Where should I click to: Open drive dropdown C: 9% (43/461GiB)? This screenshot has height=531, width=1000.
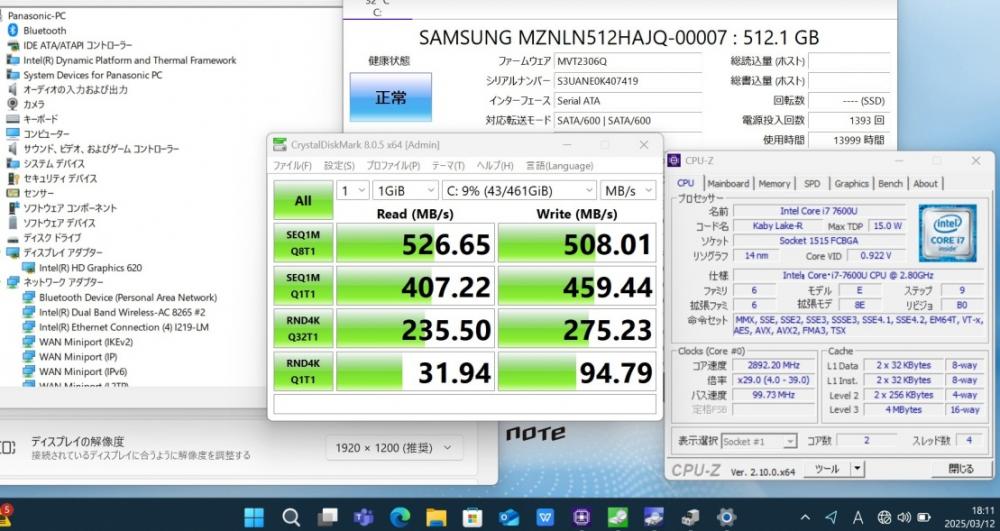click(x=518, y=190)
